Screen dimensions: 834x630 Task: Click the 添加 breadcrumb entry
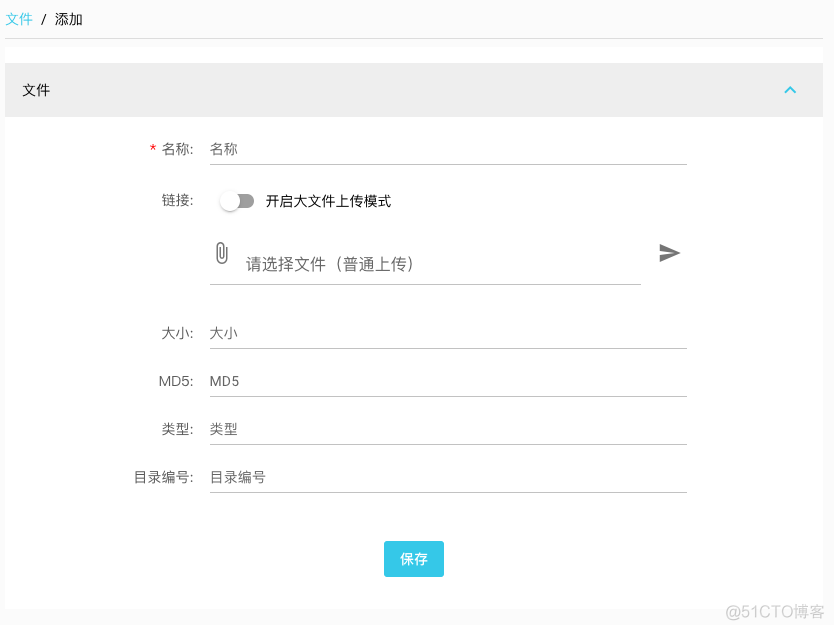coord(68,19)
